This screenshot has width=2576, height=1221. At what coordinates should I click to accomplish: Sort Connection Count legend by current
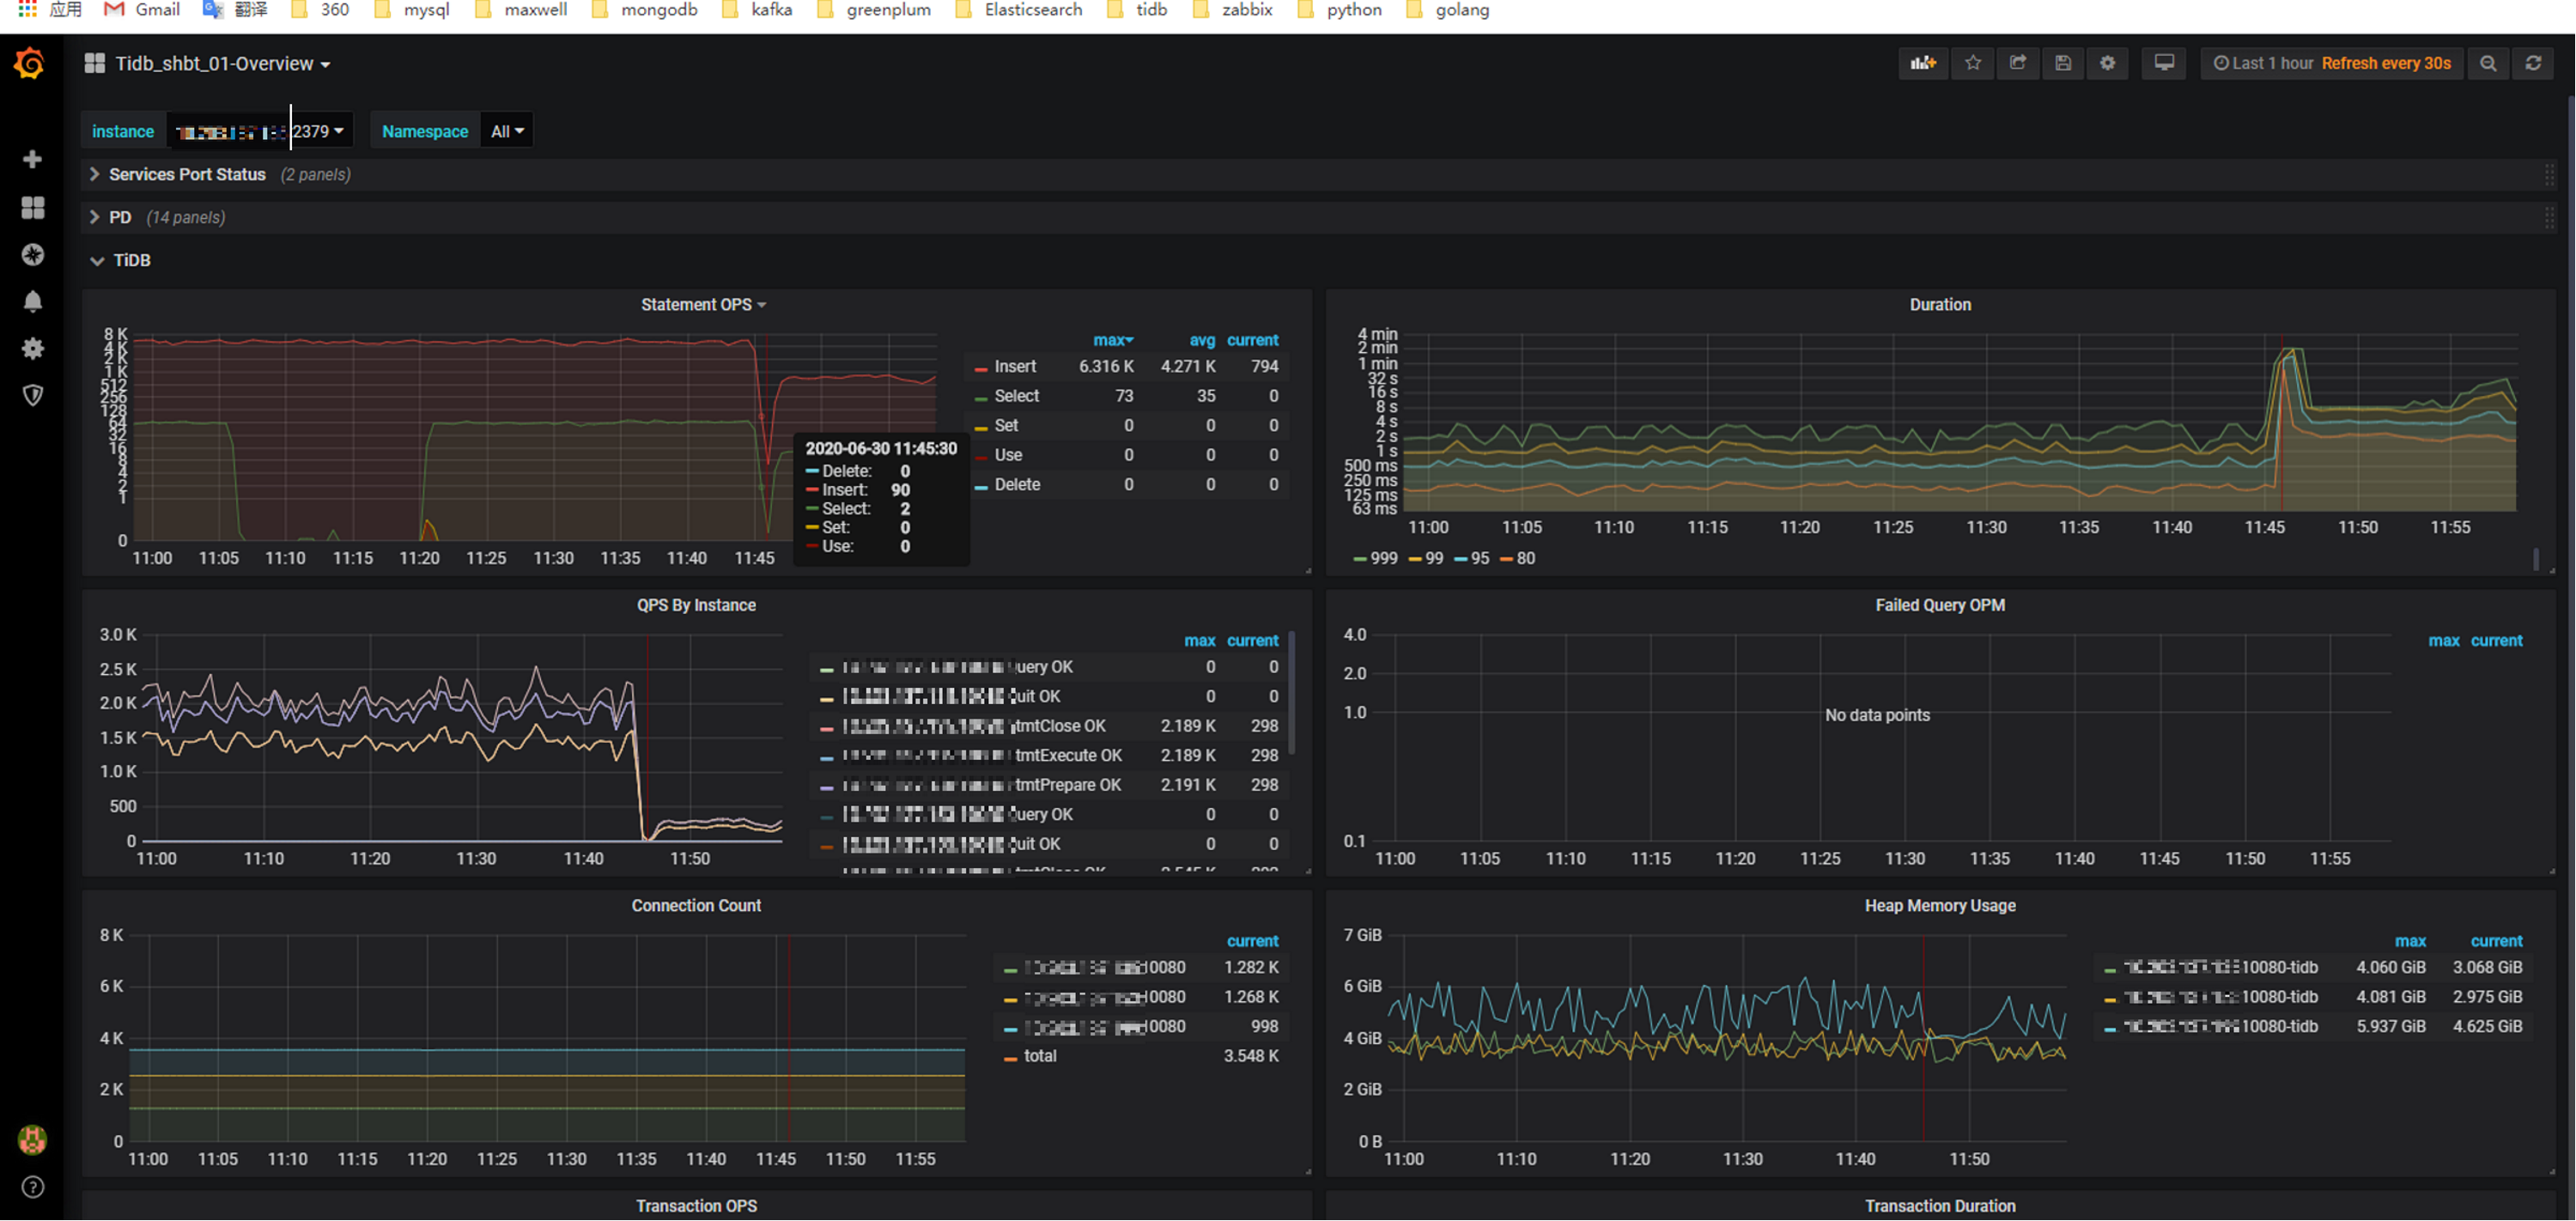(1252, 941)
